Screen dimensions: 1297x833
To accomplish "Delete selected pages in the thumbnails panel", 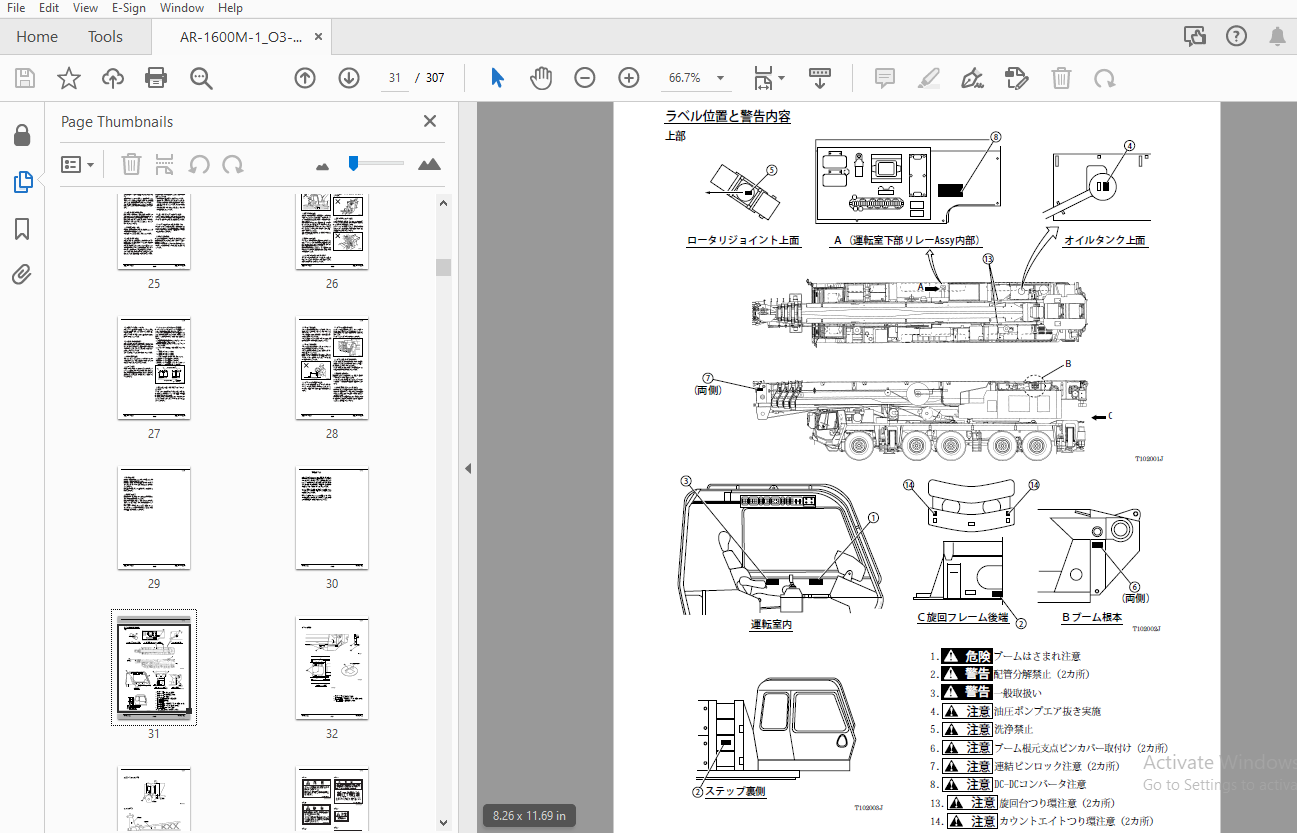I will click(x=132, y=164).
